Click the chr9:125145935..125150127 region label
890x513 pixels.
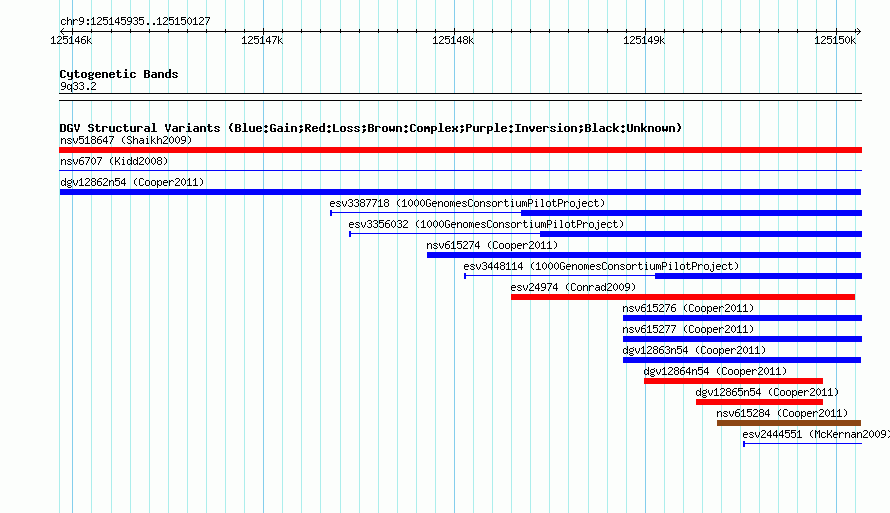[135, 21]
